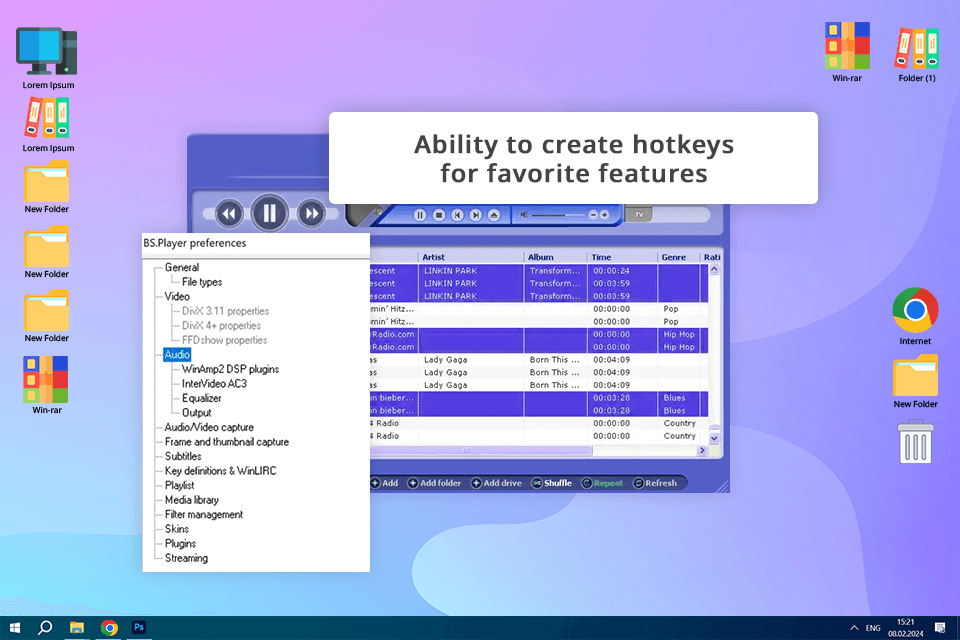Open WinAmp2 DSP plugins settings
Viewport: 960px width, 640px height.
(230, 369)
